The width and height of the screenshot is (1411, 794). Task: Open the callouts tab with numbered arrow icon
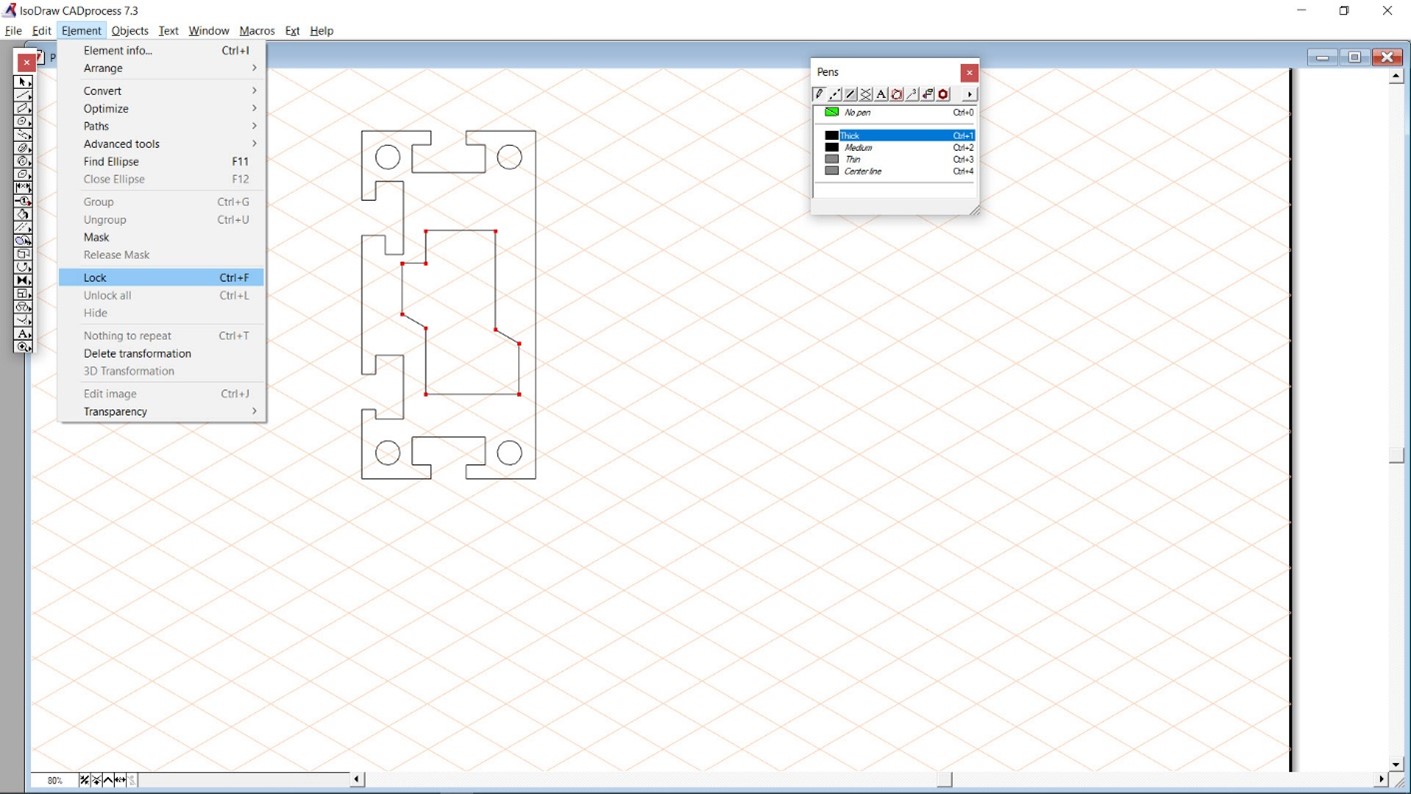click(912, 94)
